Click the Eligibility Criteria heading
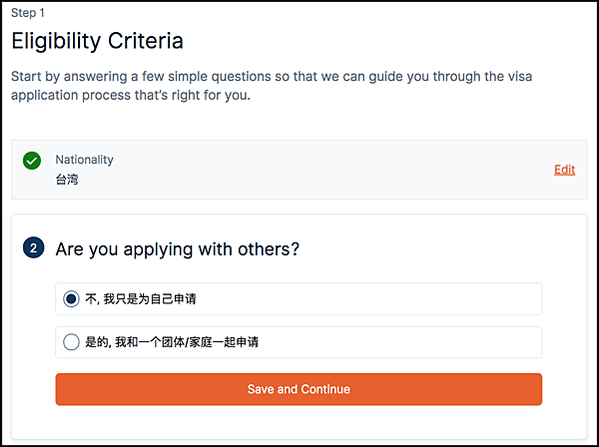This screenshot has height=447, width=599. [97, 40]
